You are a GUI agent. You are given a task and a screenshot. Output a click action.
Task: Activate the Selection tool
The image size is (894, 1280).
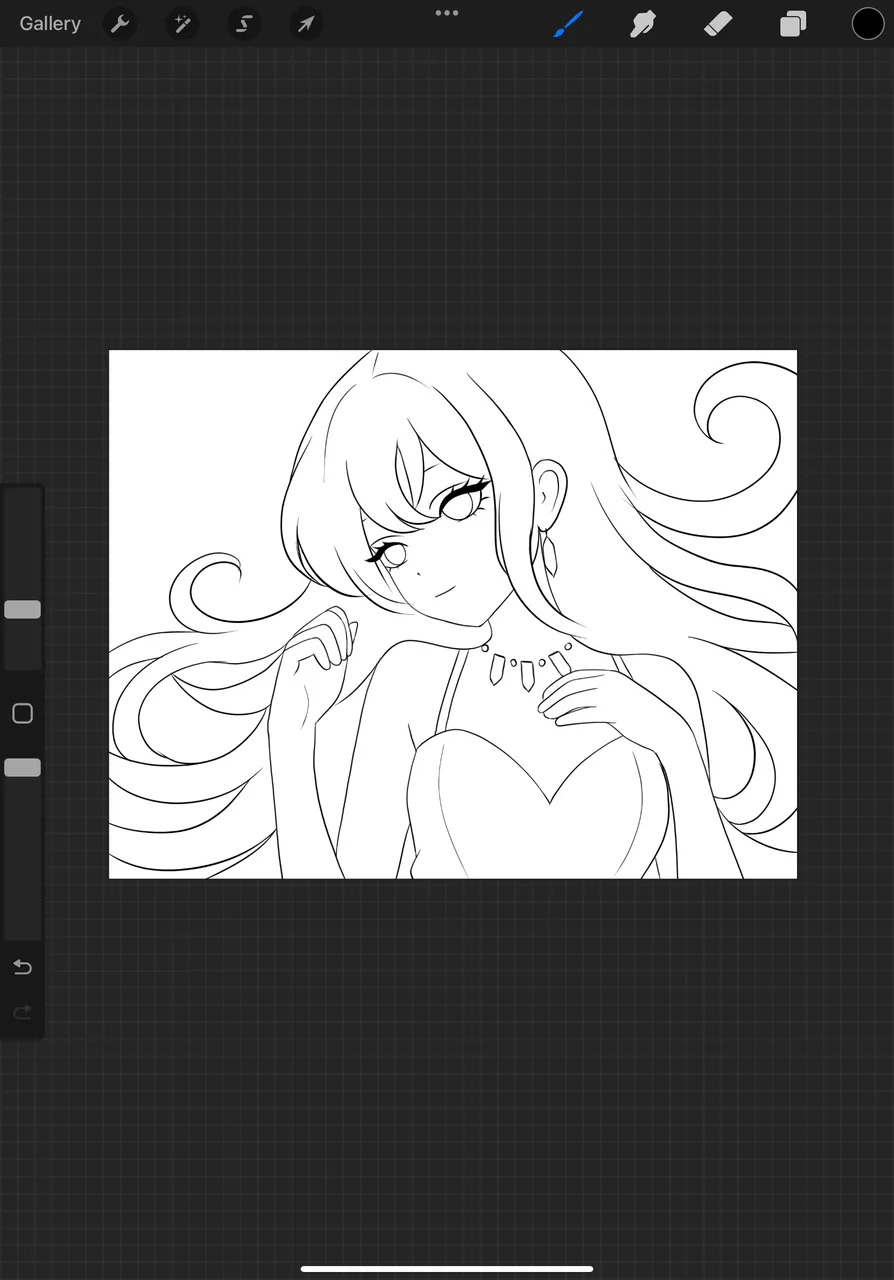click(x=244, y=23)
